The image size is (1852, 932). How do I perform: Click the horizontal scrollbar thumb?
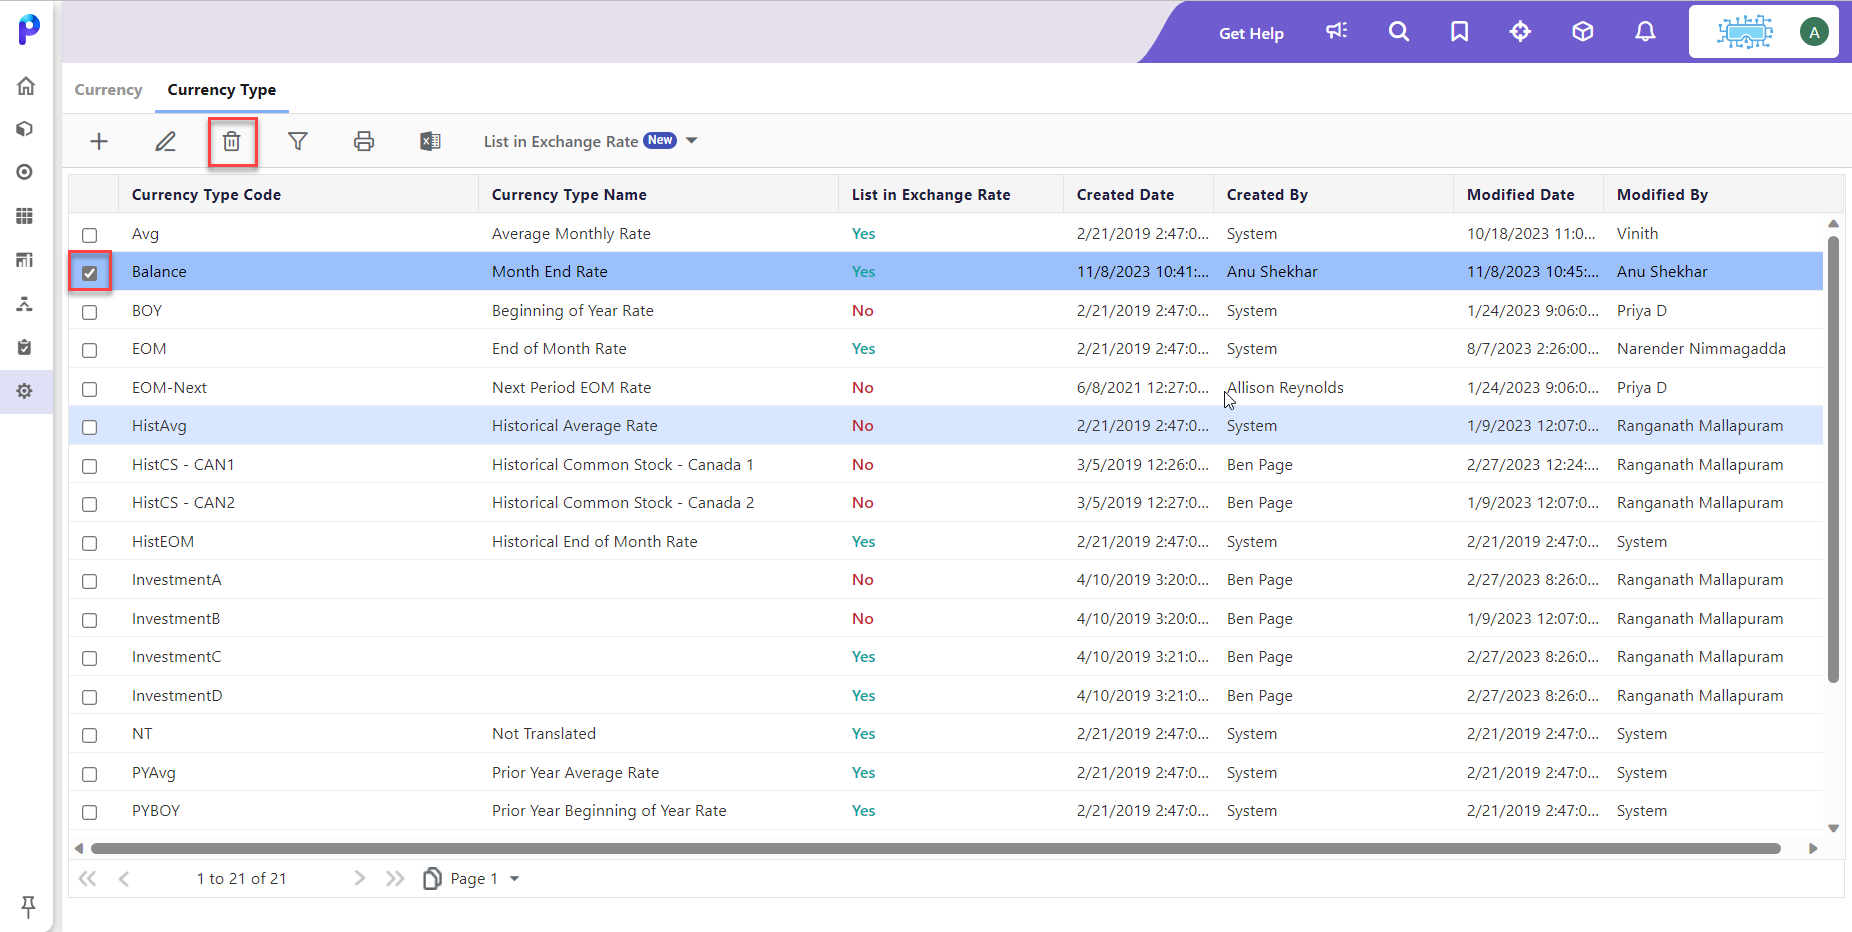coord(935,848)
